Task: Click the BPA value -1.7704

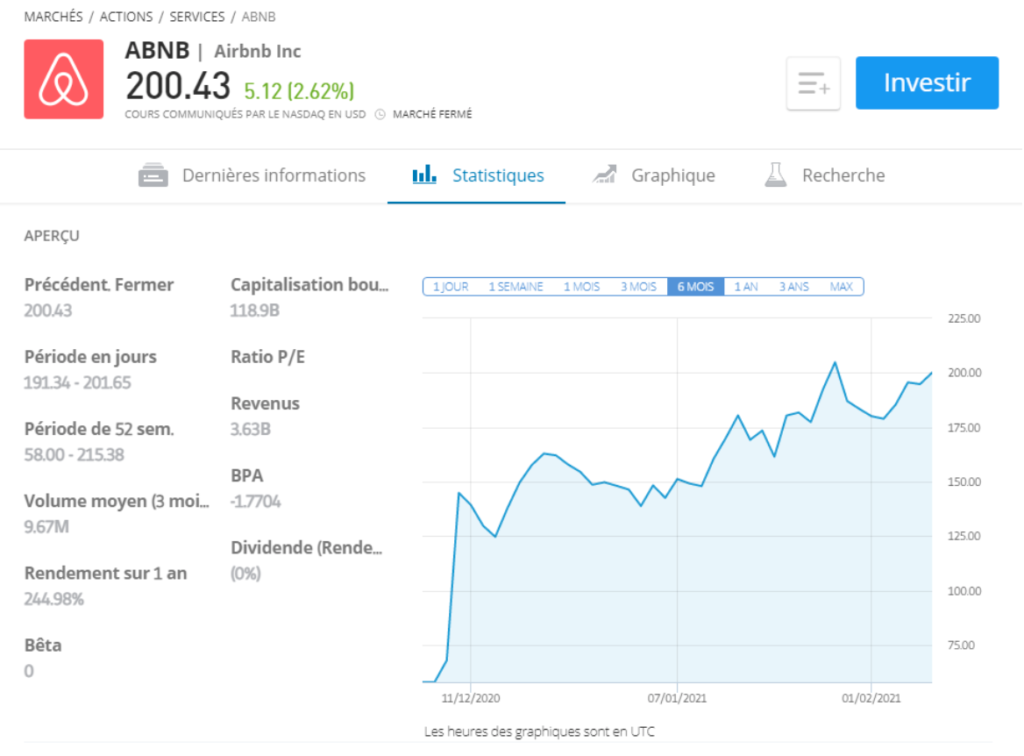Action: pyautogui.click(x=255, y=501)
